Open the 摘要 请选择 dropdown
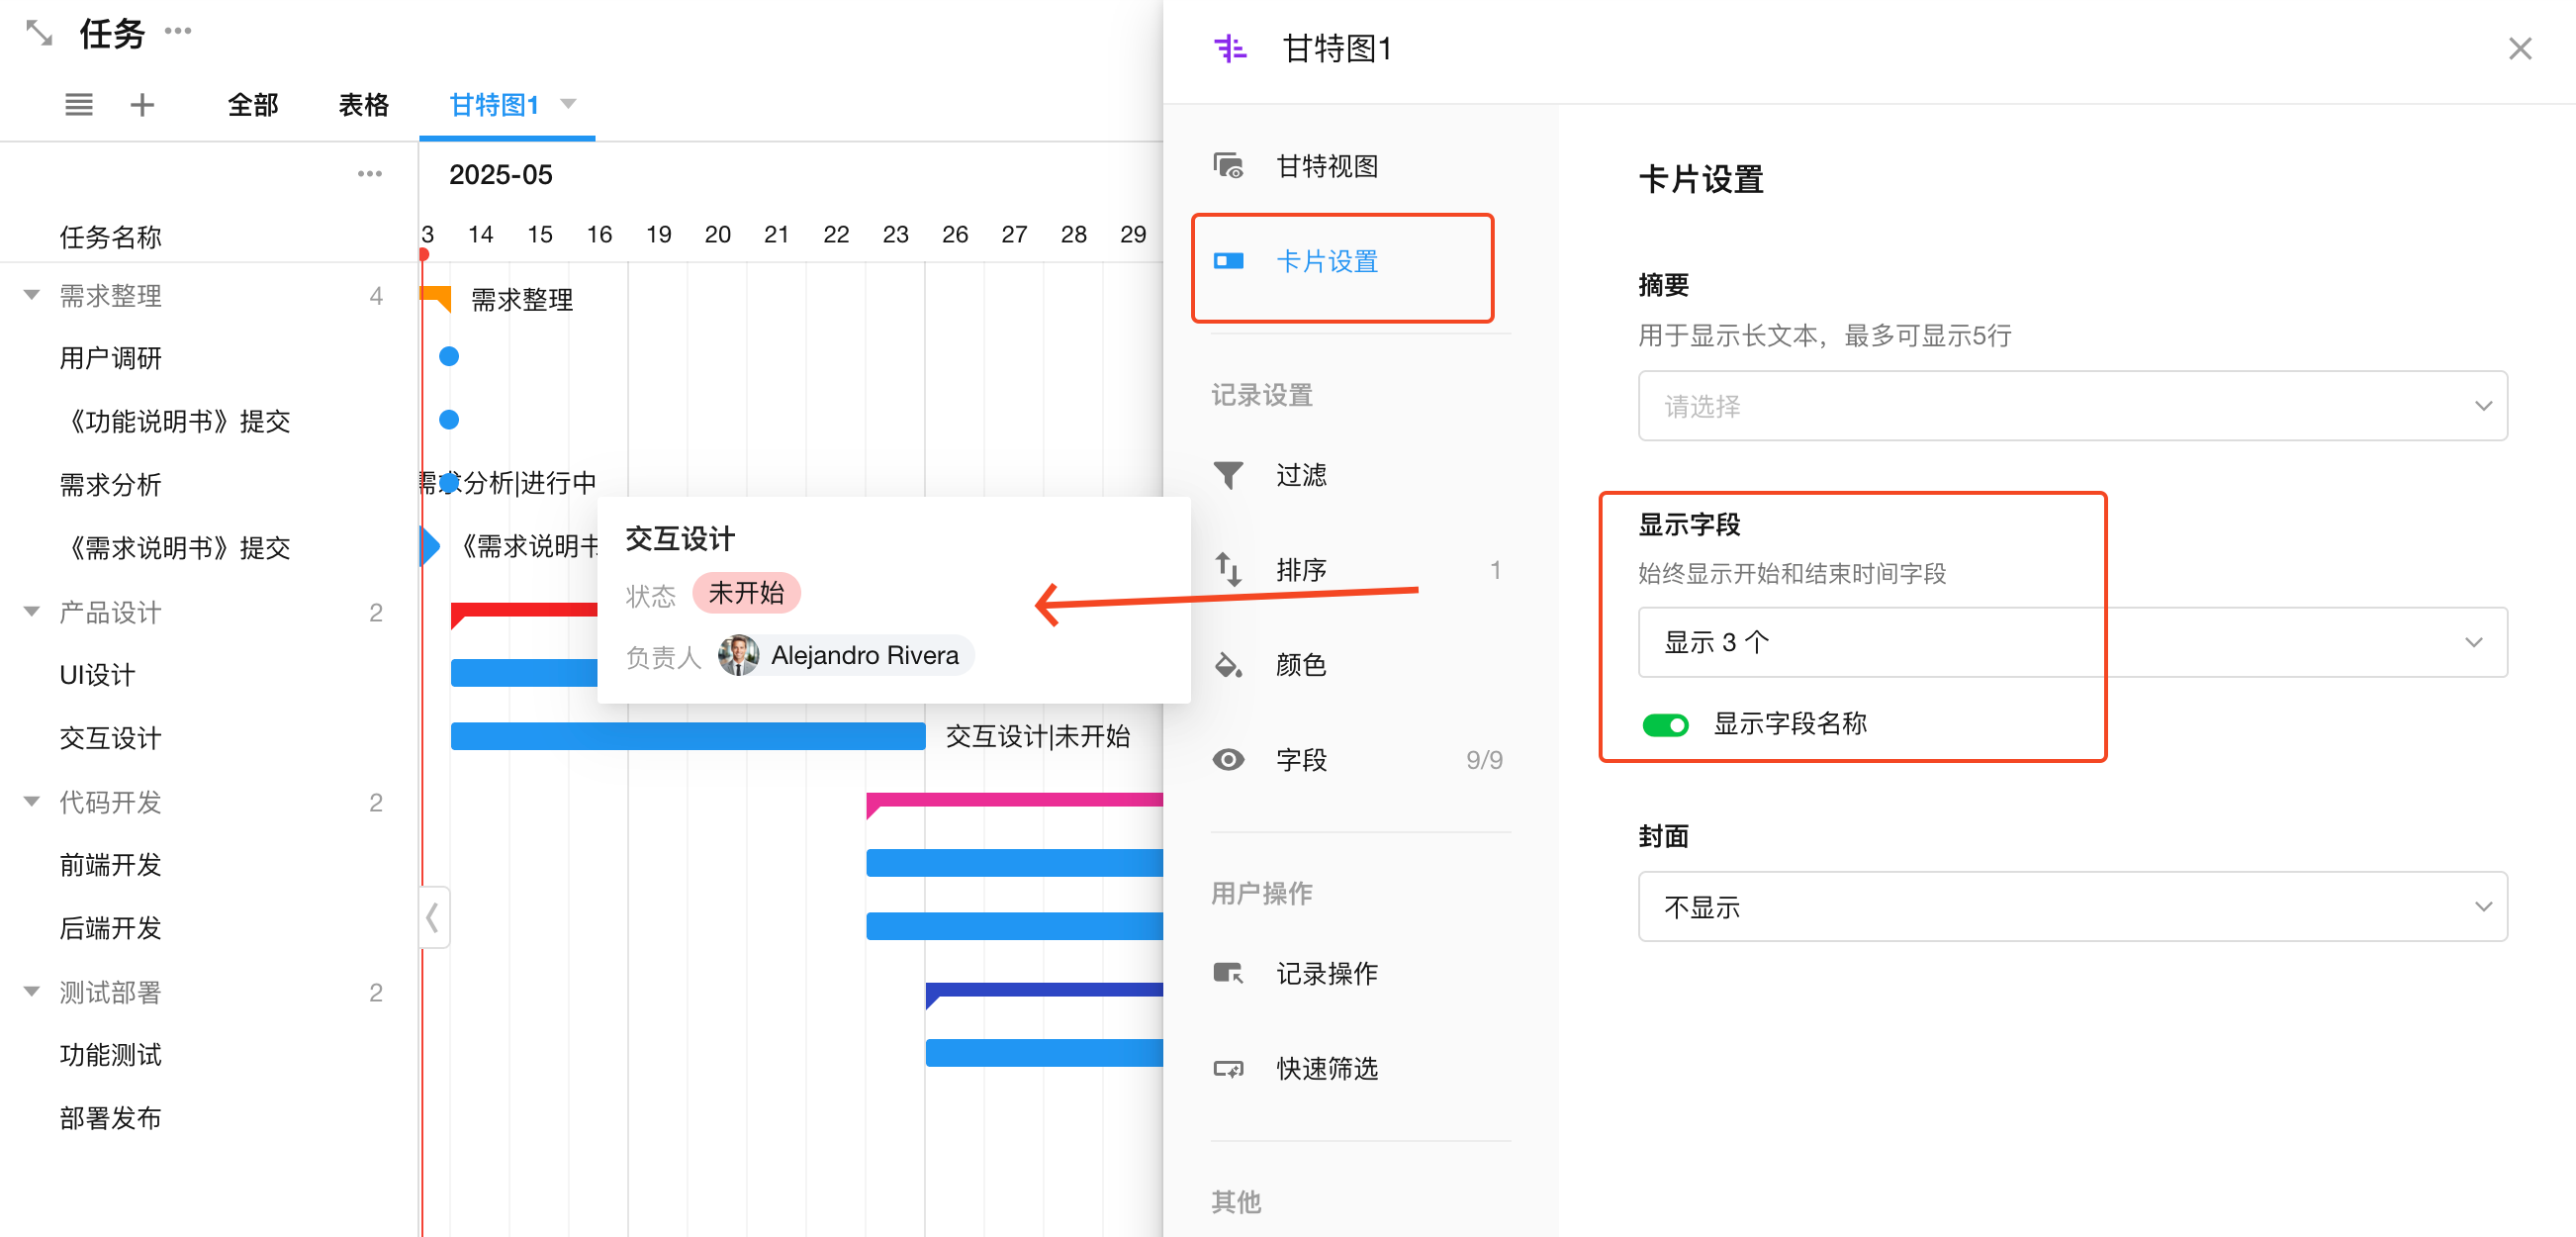The height and width of the screenshot is (1237, 2576). pos(2071,406)
